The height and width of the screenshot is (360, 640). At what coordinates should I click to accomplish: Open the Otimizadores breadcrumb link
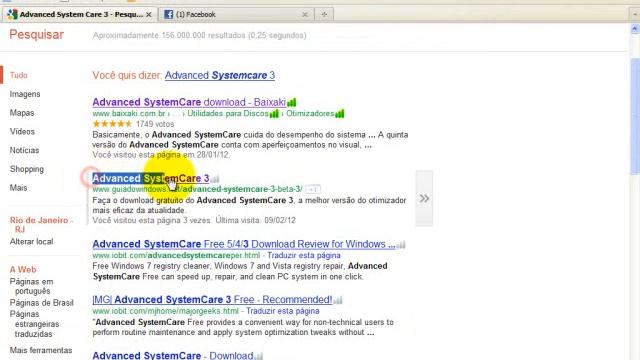[x=310, y=113]
